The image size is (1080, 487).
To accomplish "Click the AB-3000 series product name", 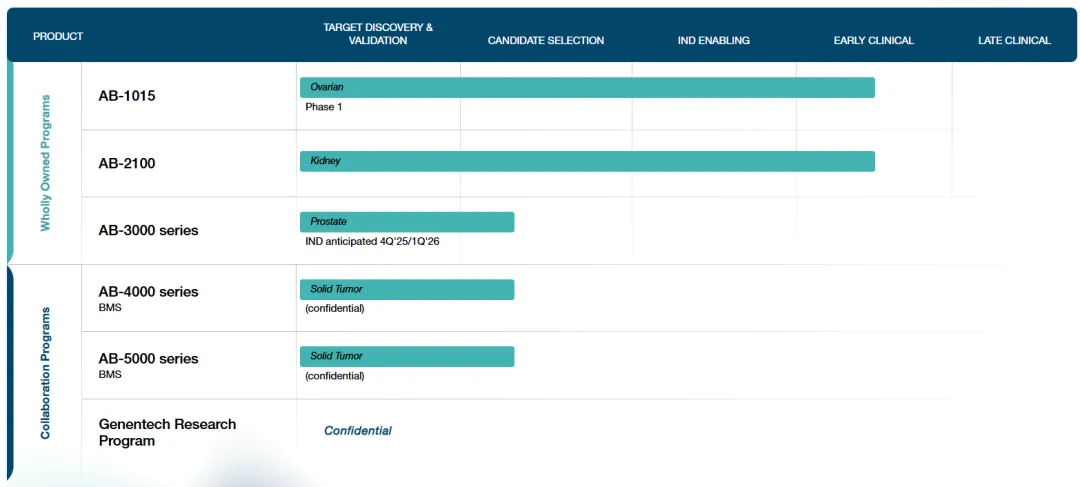I will click(x=148, y=230).
